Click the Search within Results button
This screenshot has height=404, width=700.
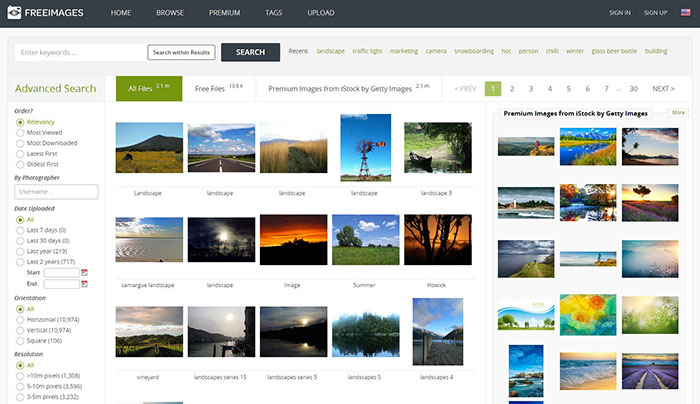pos(180,52)
